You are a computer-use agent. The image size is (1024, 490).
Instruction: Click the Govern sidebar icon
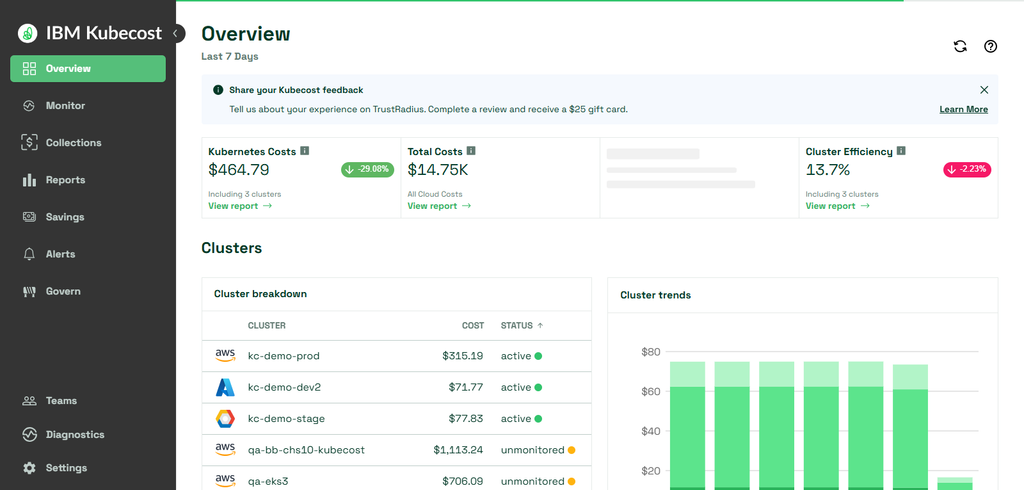click(29, 291)
